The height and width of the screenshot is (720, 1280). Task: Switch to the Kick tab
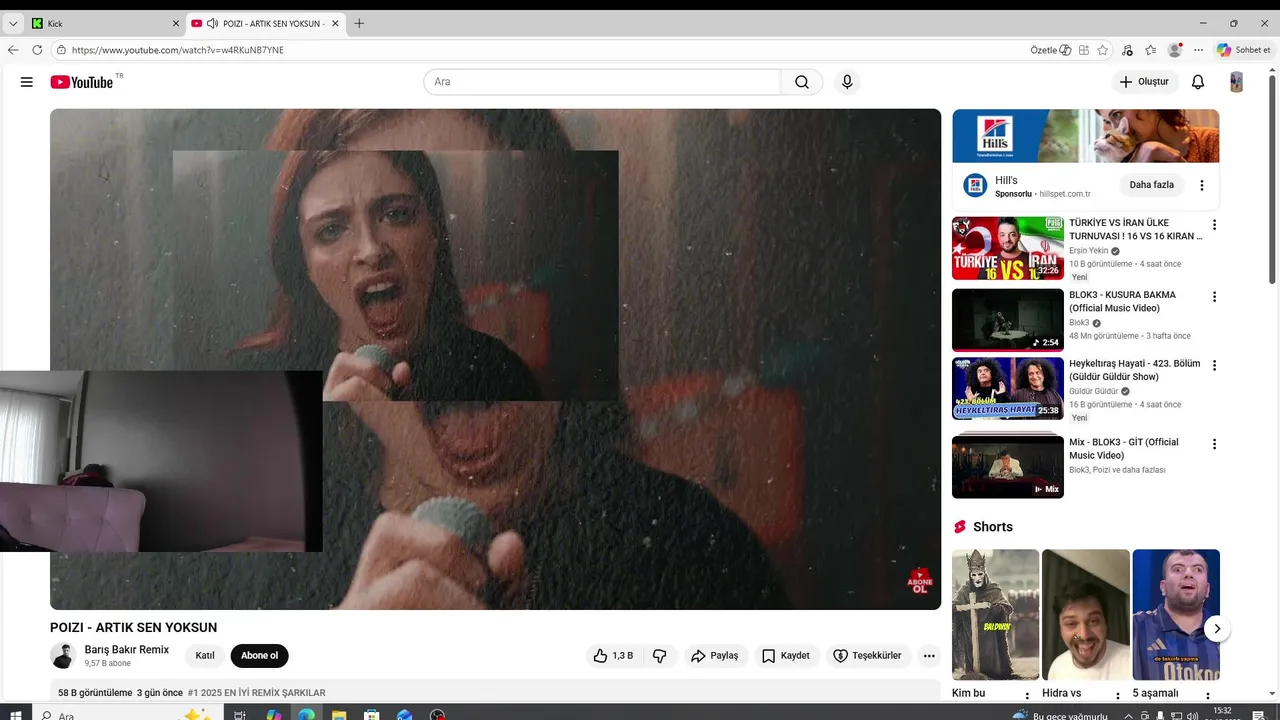[103, 23]
